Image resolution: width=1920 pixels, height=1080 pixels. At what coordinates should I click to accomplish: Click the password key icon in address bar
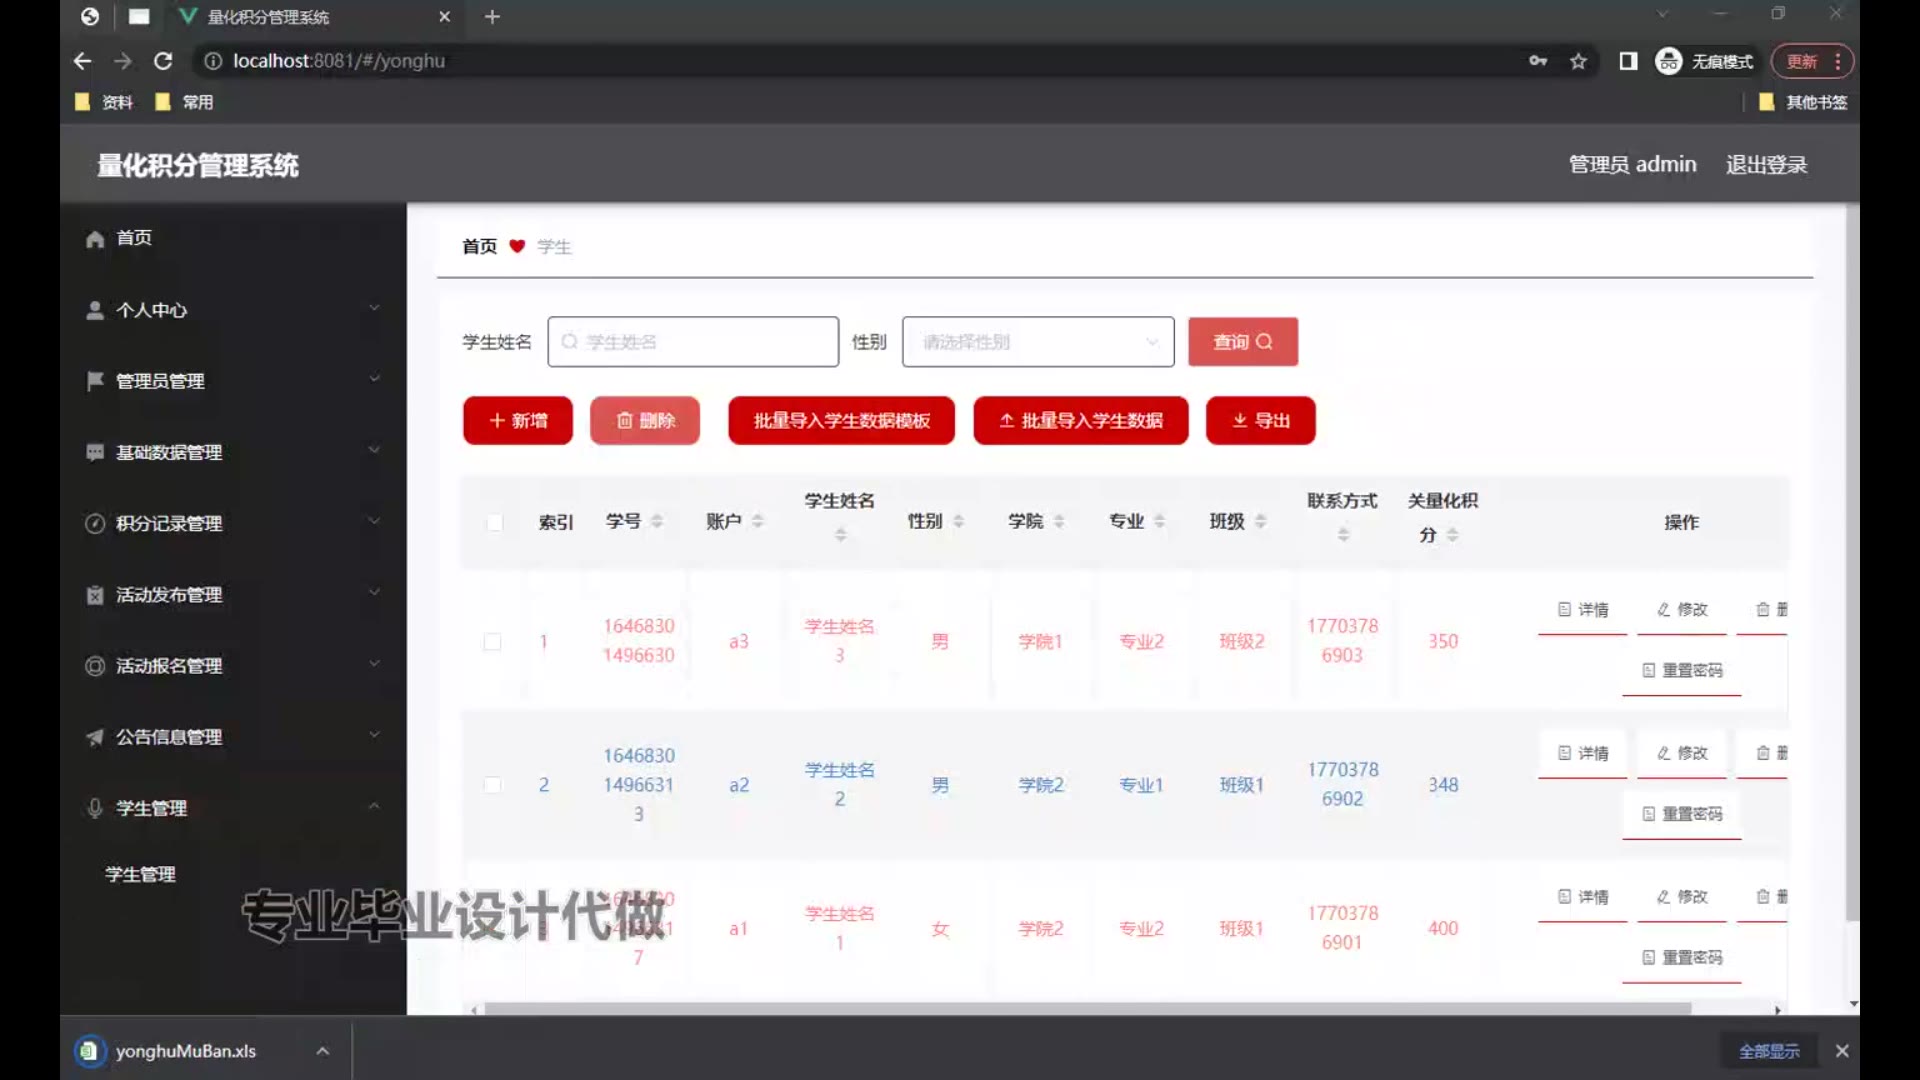pyautogui.click(x=1538, y=62)
